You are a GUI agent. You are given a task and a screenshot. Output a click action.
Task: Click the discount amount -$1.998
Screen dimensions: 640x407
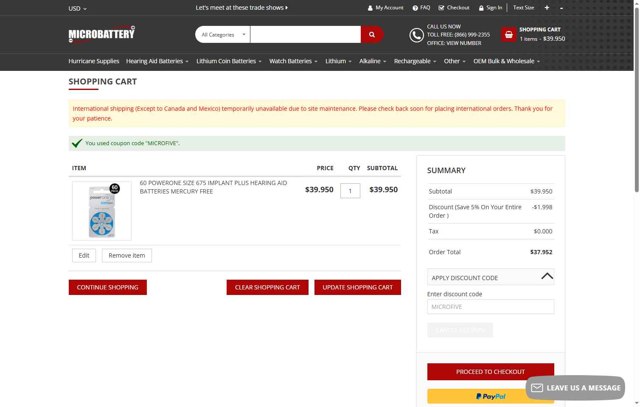click(x=542, y=207)
